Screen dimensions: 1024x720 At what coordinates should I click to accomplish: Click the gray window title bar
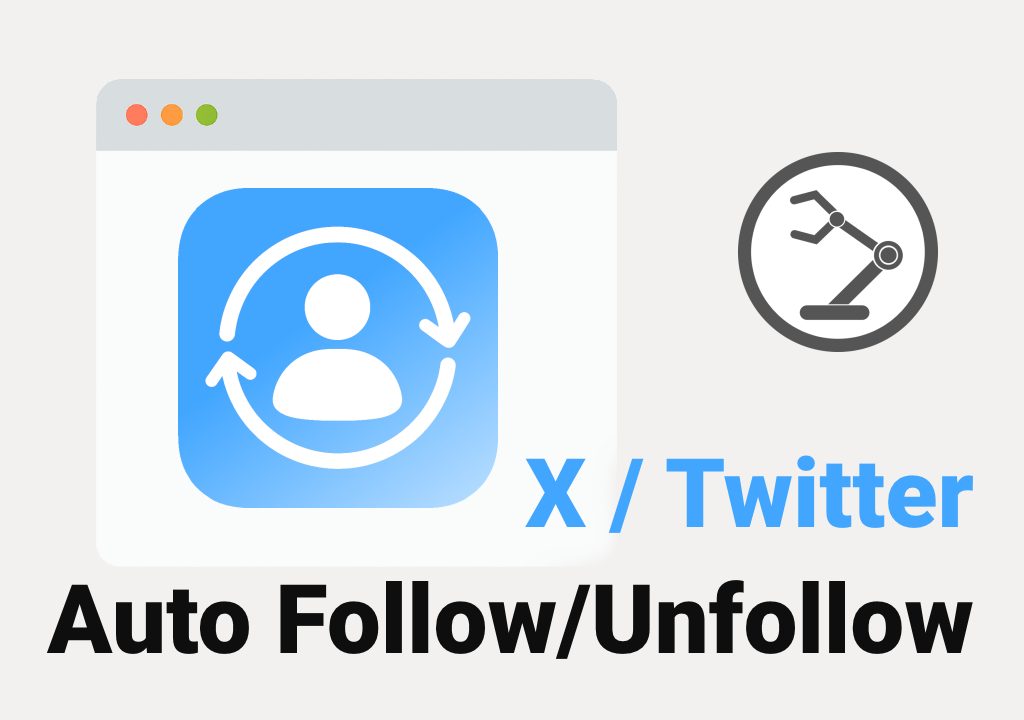(x=357, y=115)
